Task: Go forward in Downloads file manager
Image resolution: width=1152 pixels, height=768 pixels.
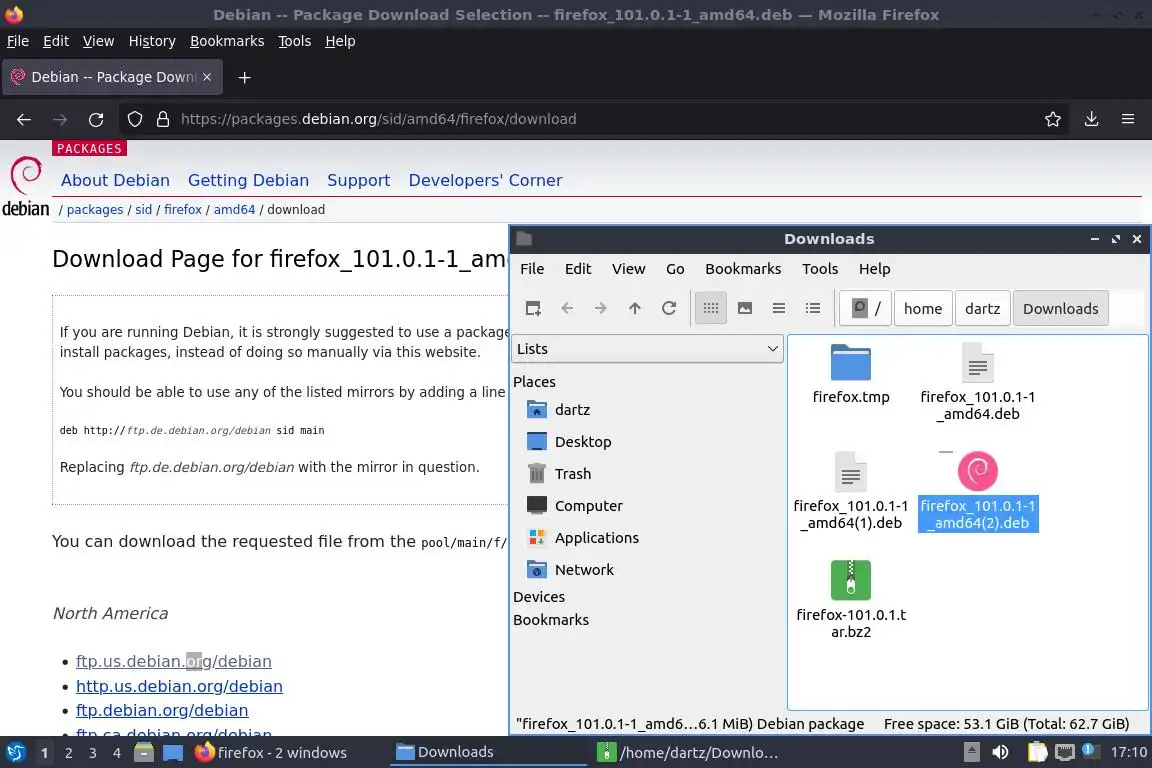Action: 601,309
